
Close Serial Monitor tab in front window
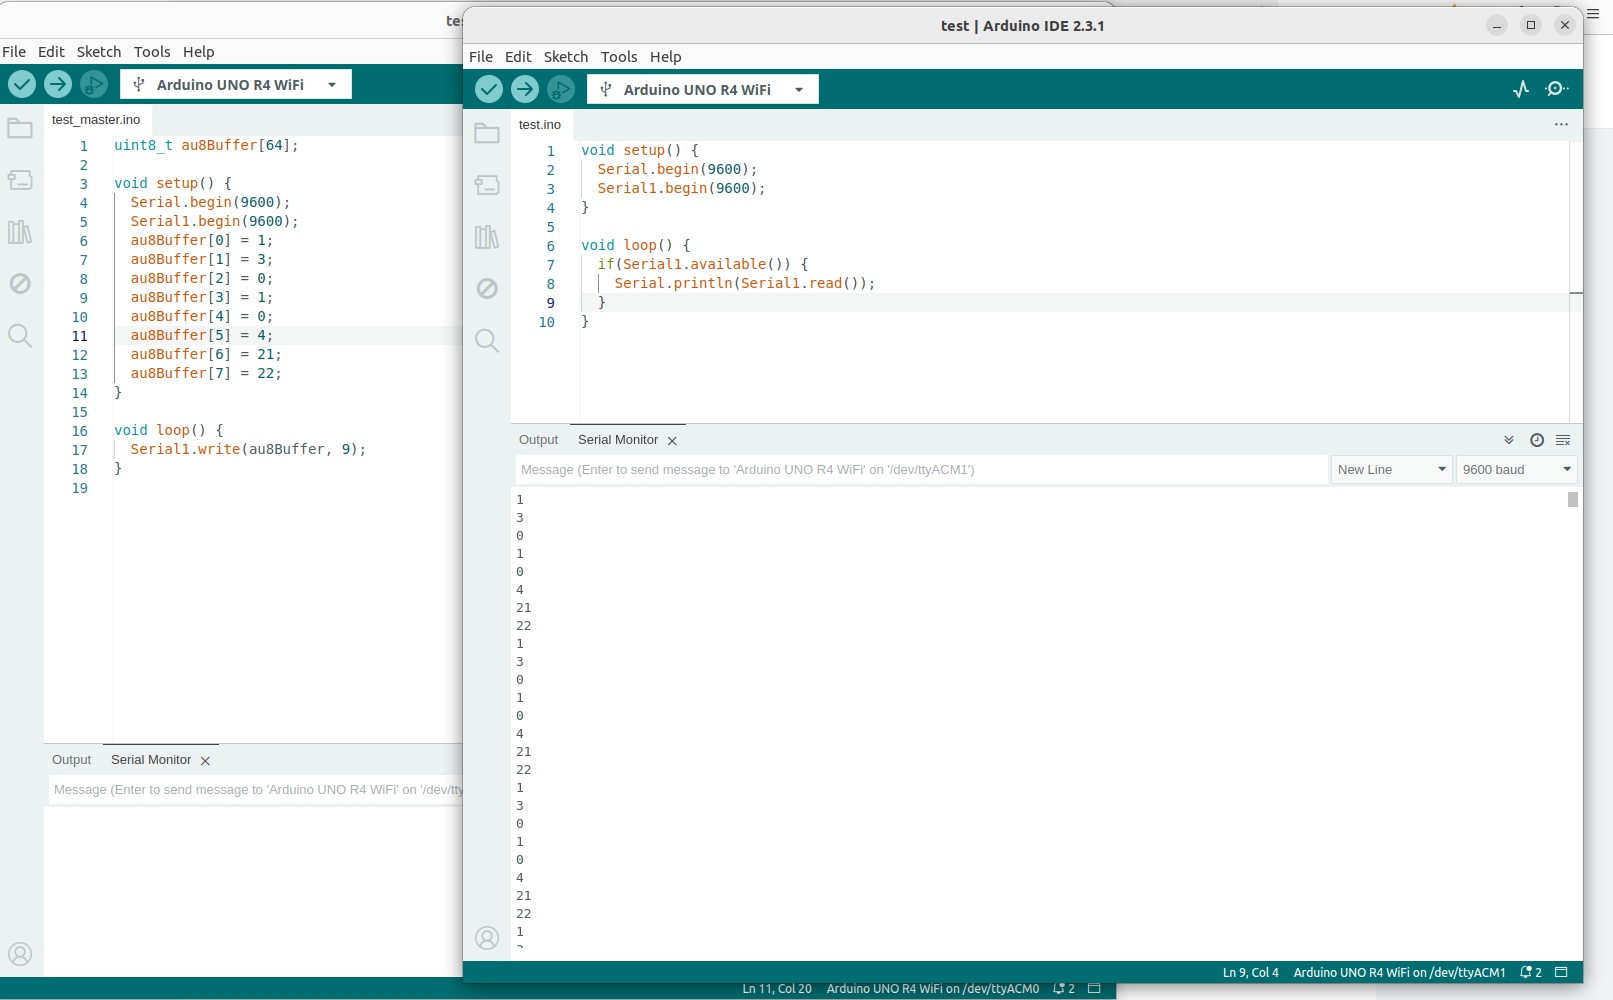[672, 441]
